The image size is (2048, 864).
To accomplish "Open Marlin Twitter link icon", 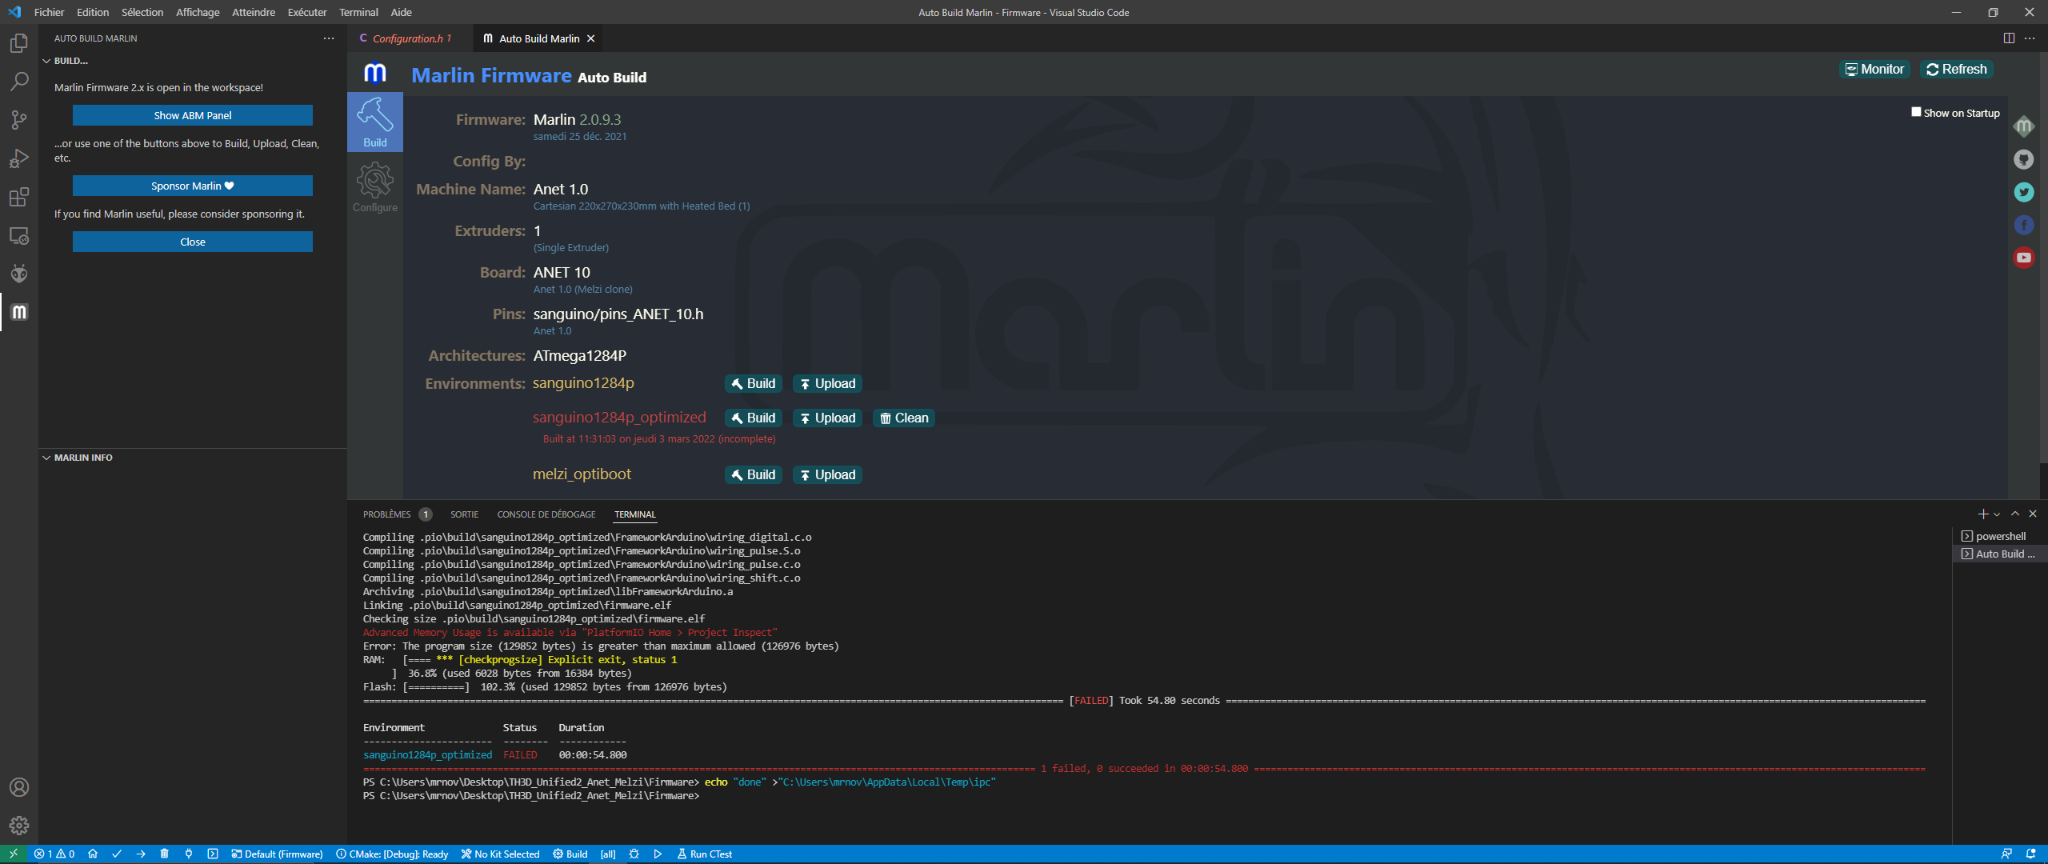I will [x=2023, y=192].
